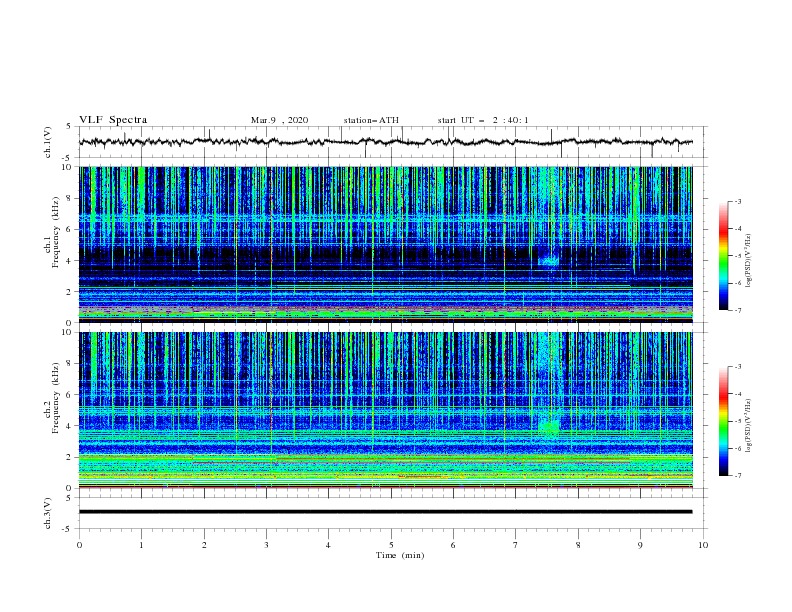Click the ch.2 PSD color scale bar

tap(724, 421)
